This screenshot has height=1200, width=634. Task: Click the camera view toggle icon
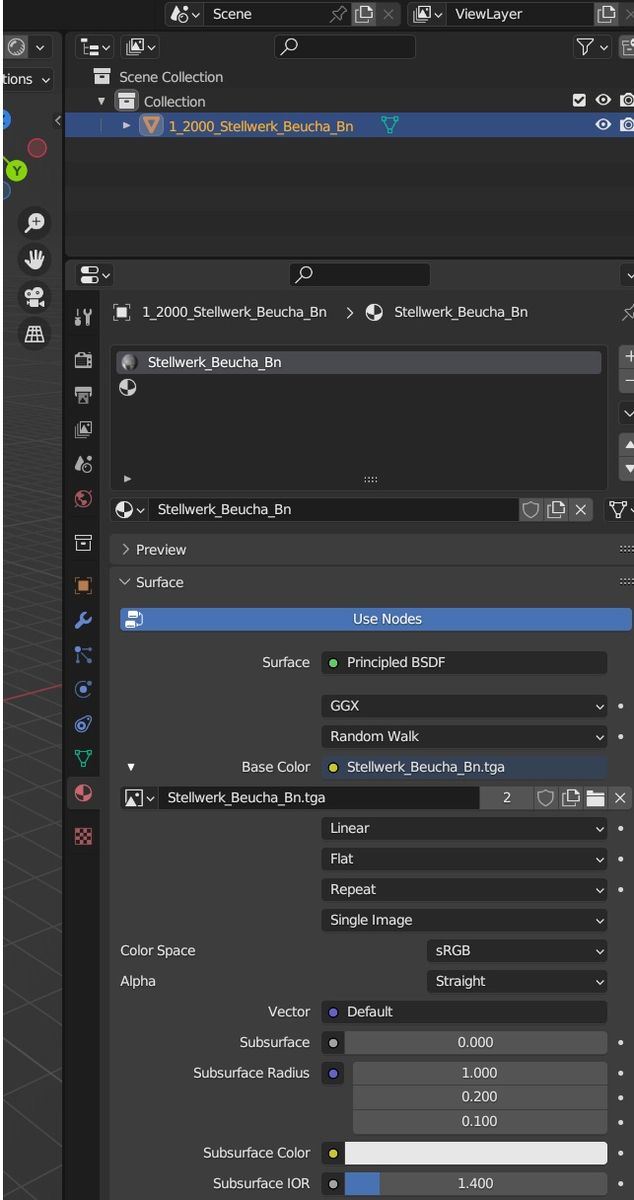(35, 297)
